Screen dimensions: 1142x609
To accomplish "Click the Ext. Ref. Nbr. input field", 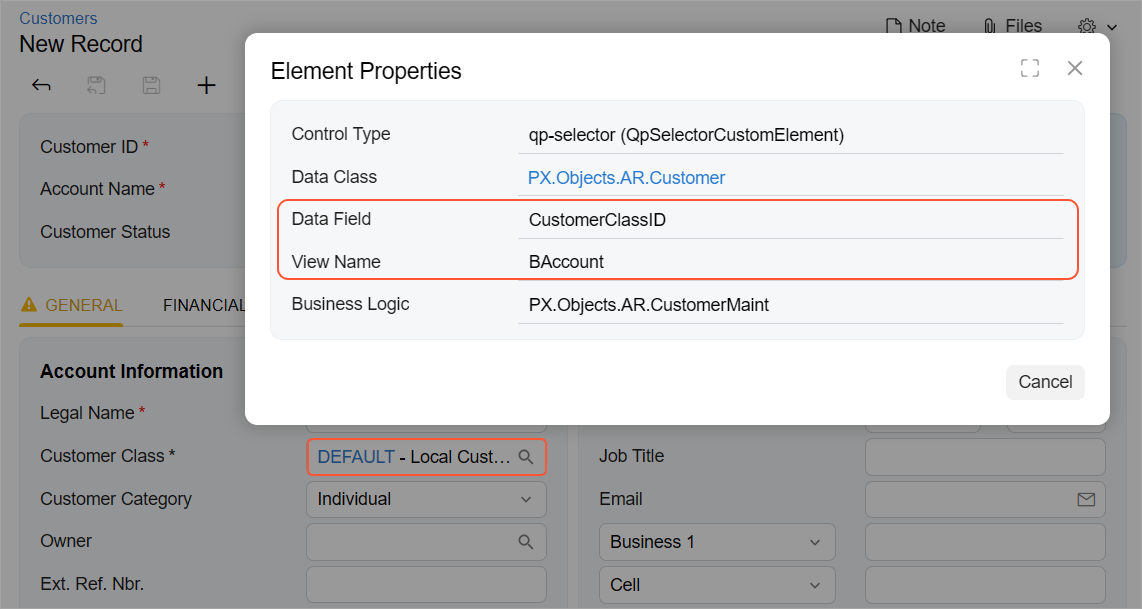I will (426, 585).
